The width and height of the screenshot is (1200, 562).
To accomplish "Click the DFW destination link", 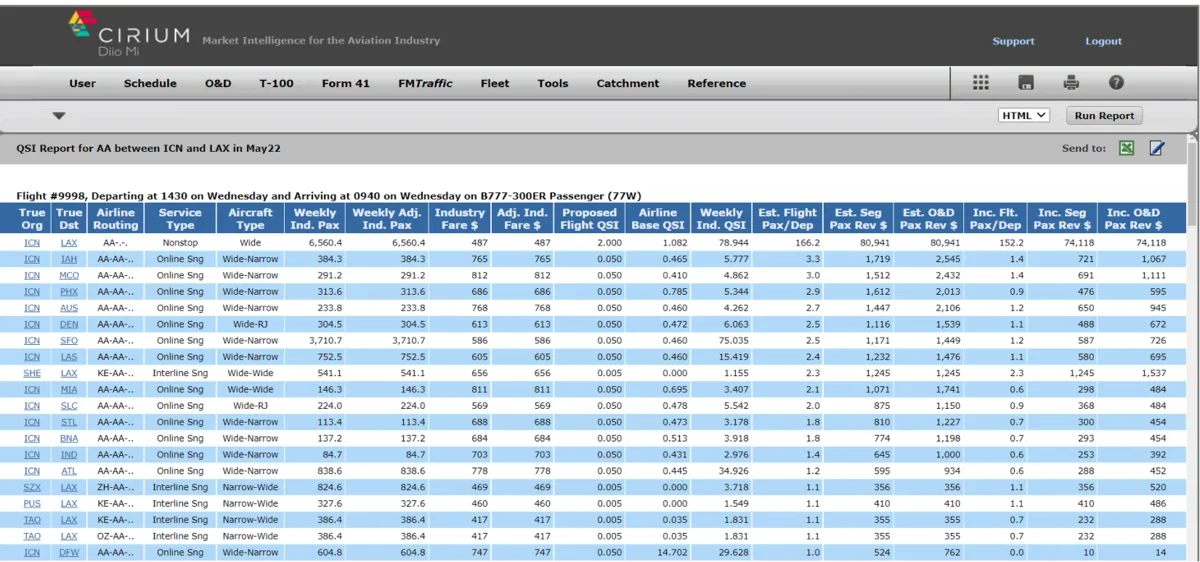I will click(x=69, y=552).
